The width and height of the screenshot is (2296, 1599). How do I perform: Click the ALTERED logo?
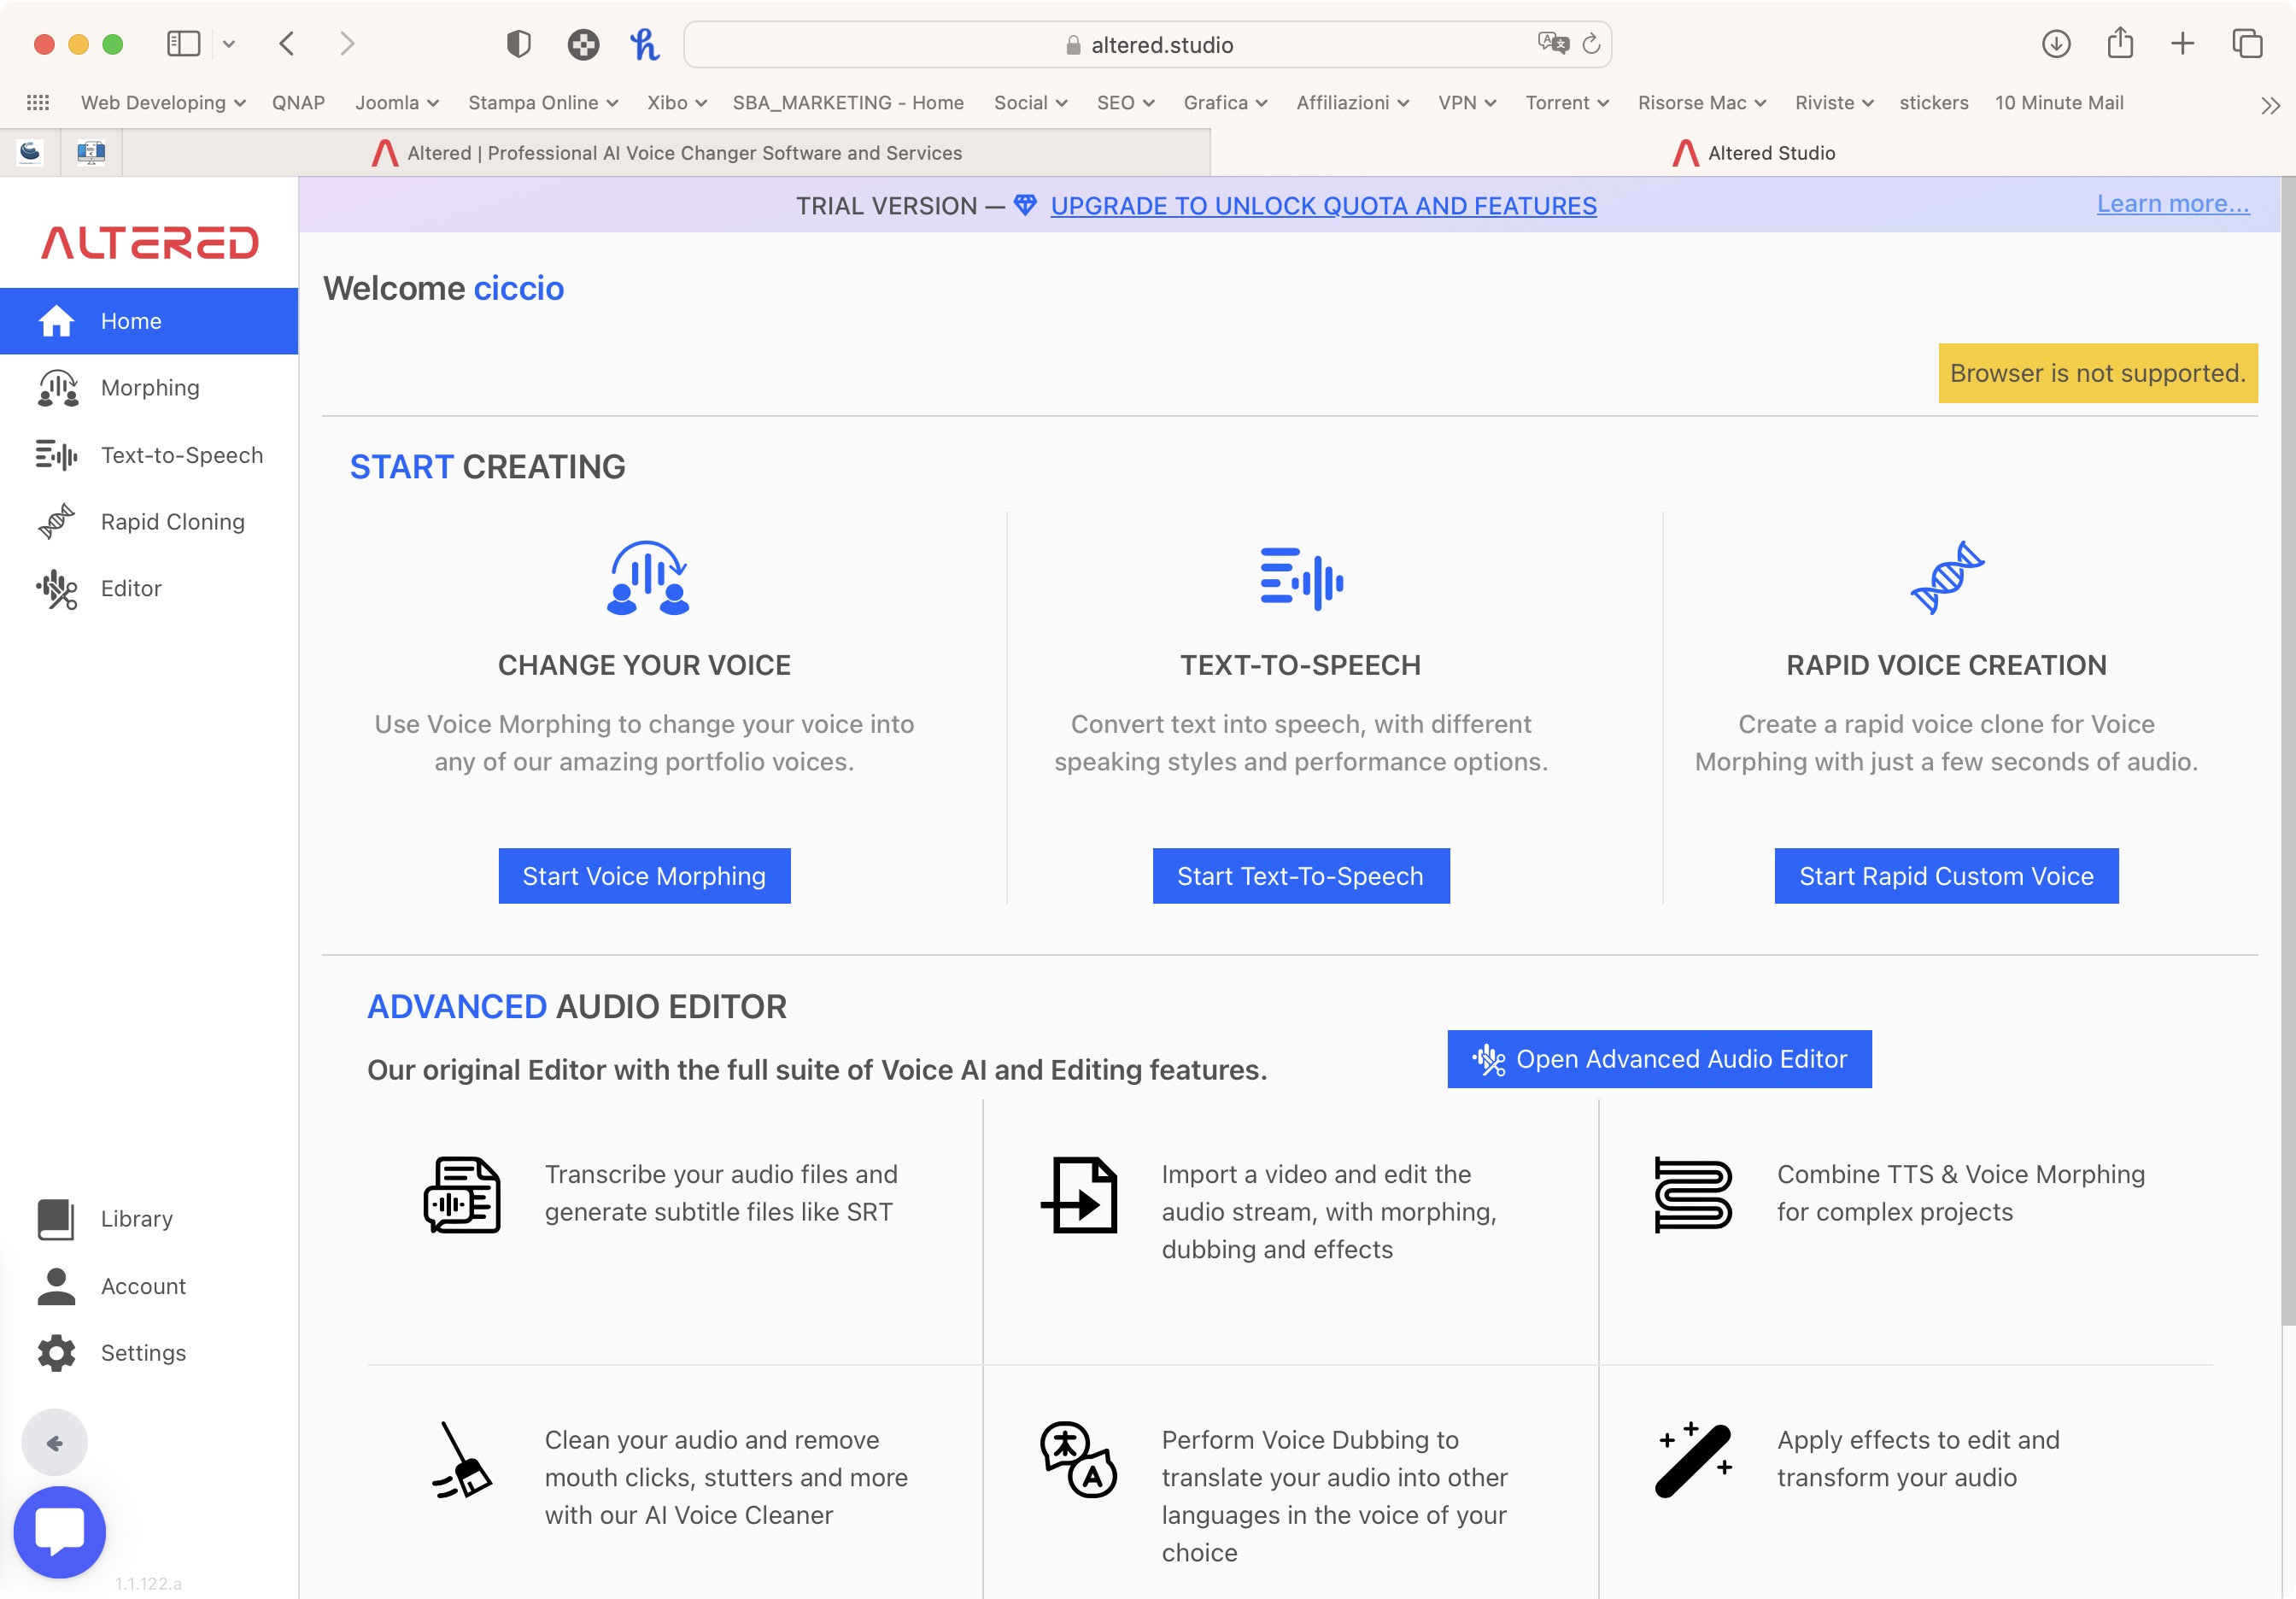pyautogui.click(x=150, y=242)
